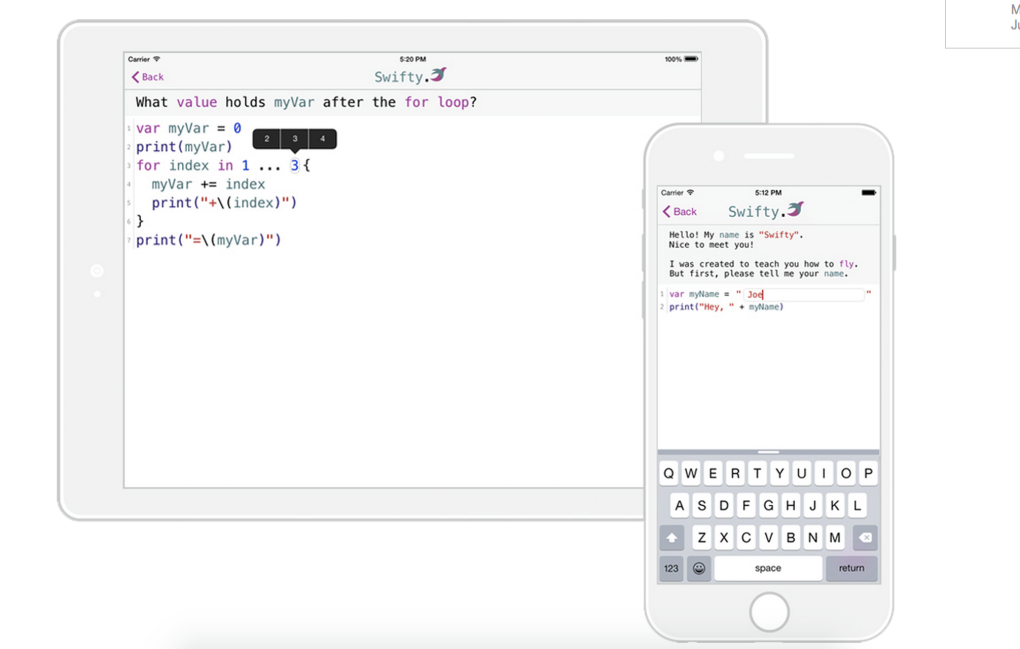Select the line "print(myVar)" on the iPad
Viewport: 1020px width, 649px height.
[184, 147]
